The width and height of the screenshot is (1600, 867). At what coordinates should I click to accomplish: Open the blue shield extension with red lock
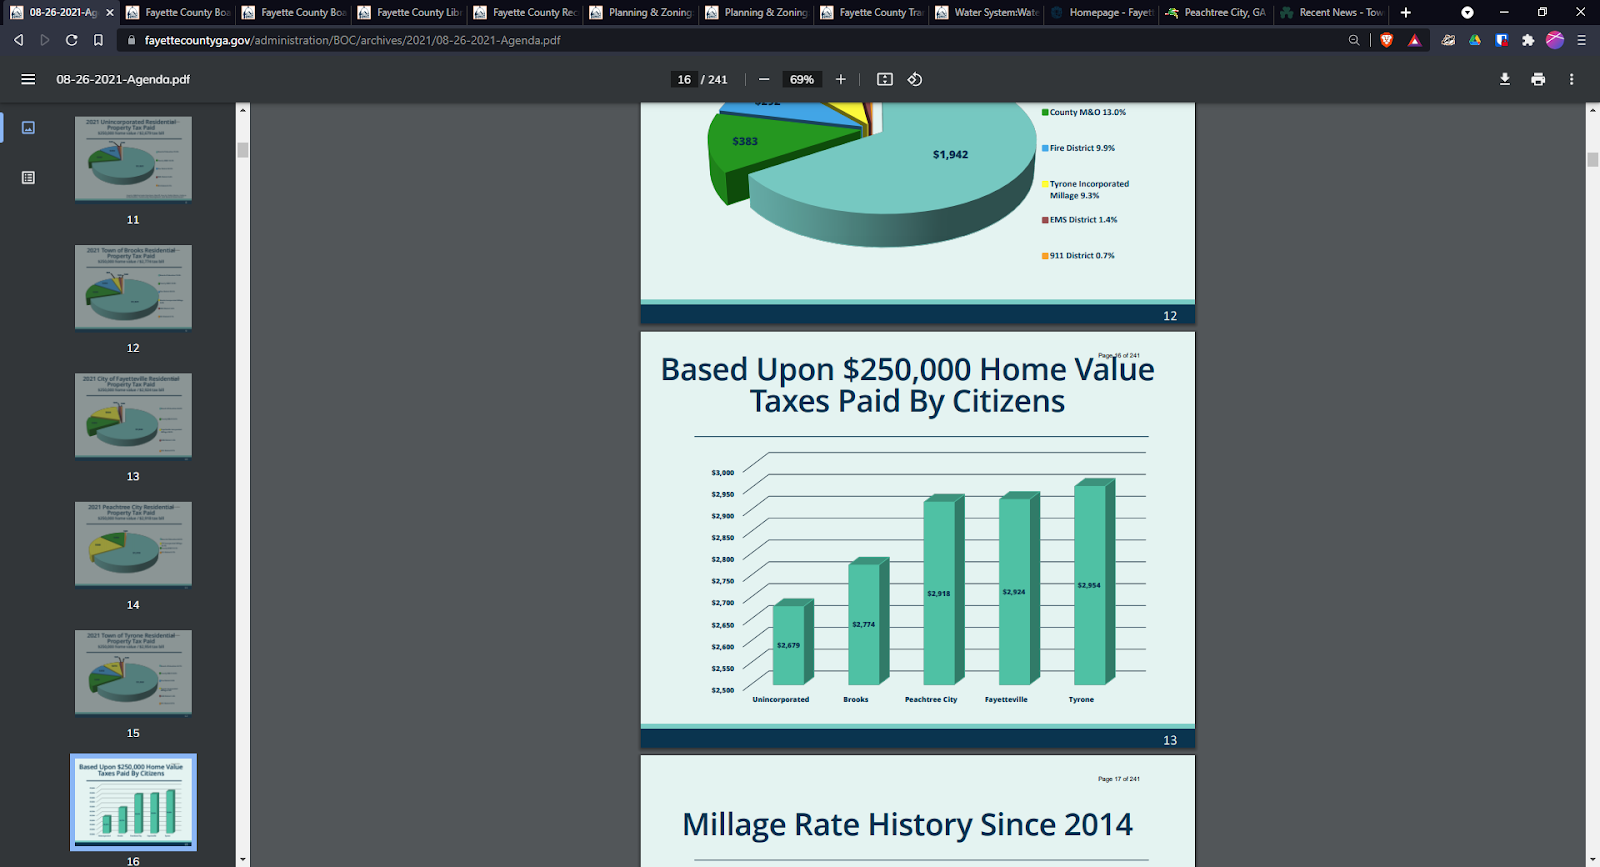1501,40
